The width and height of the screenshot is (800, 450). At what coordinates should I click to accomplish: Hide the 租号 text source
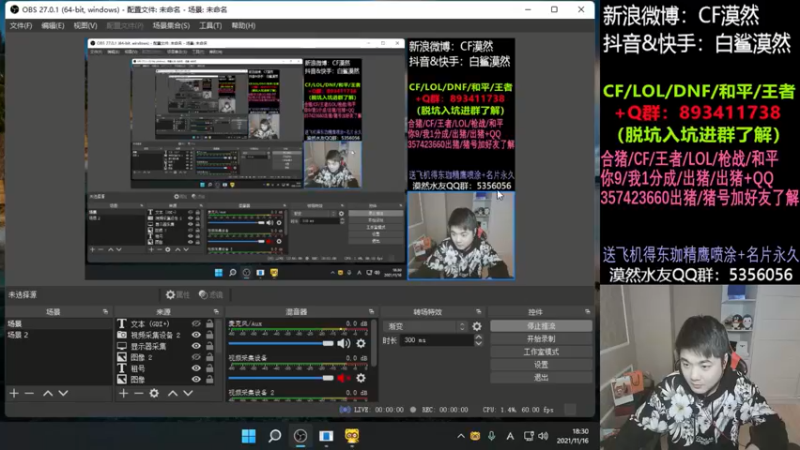[x=196, y=368]
